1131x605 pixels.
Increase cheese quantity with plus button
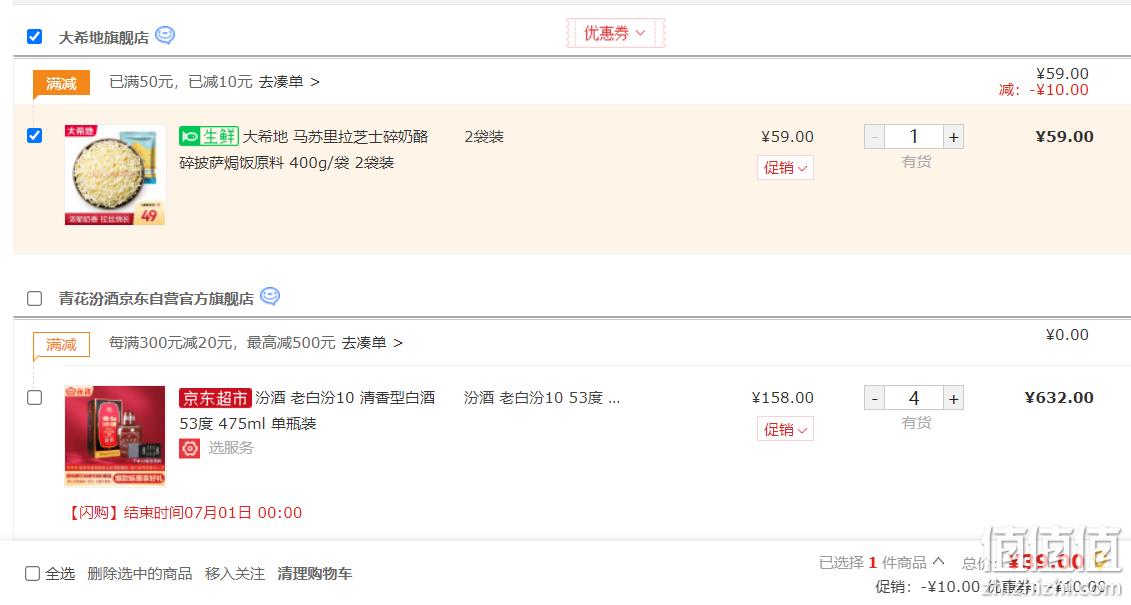click(954, 137)
